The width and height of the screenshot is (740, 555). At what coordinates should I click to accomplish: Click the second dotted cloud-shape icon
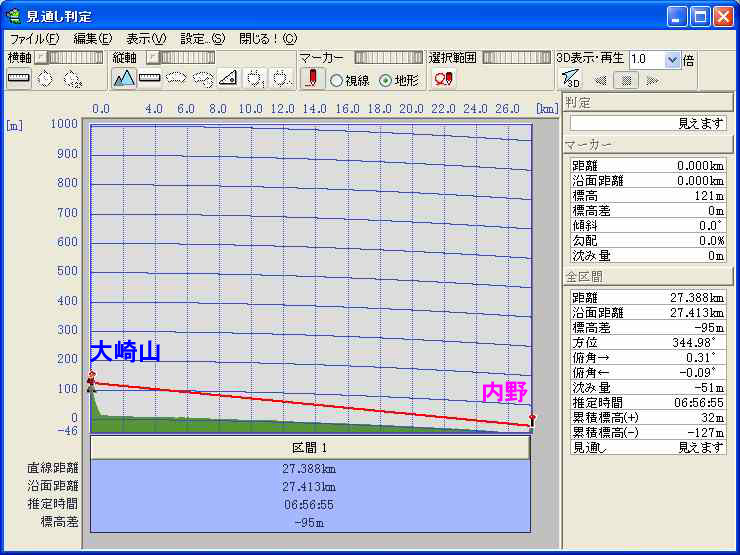point(202,78)
